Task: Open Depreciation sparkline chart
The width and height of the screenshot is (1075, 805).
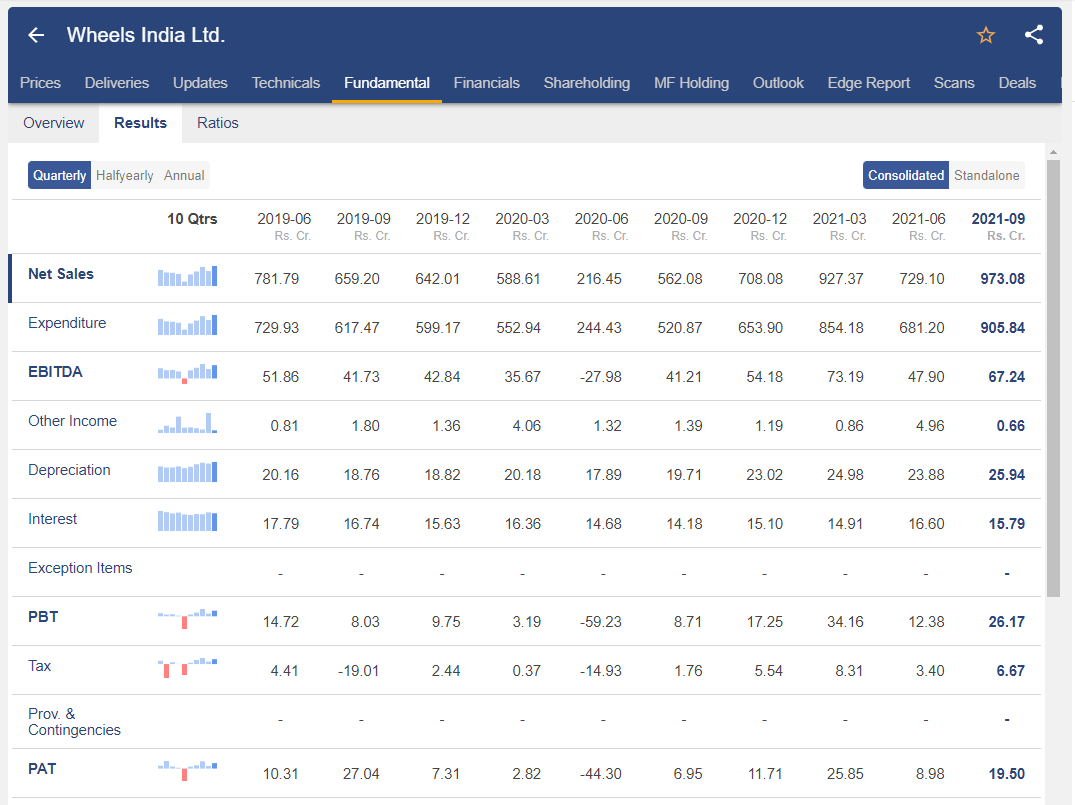Action: (x=187, y=472)
